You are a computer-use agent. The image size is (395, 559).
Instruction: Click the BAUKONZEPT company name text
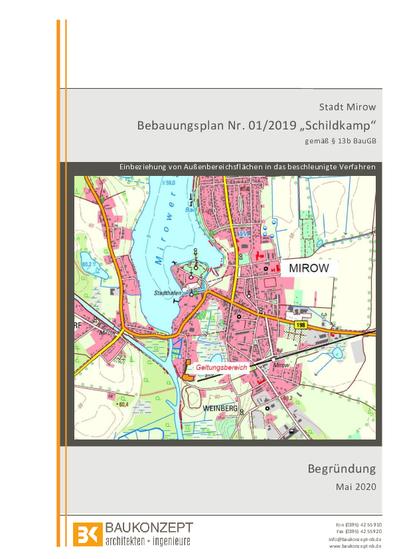[149, 528]
